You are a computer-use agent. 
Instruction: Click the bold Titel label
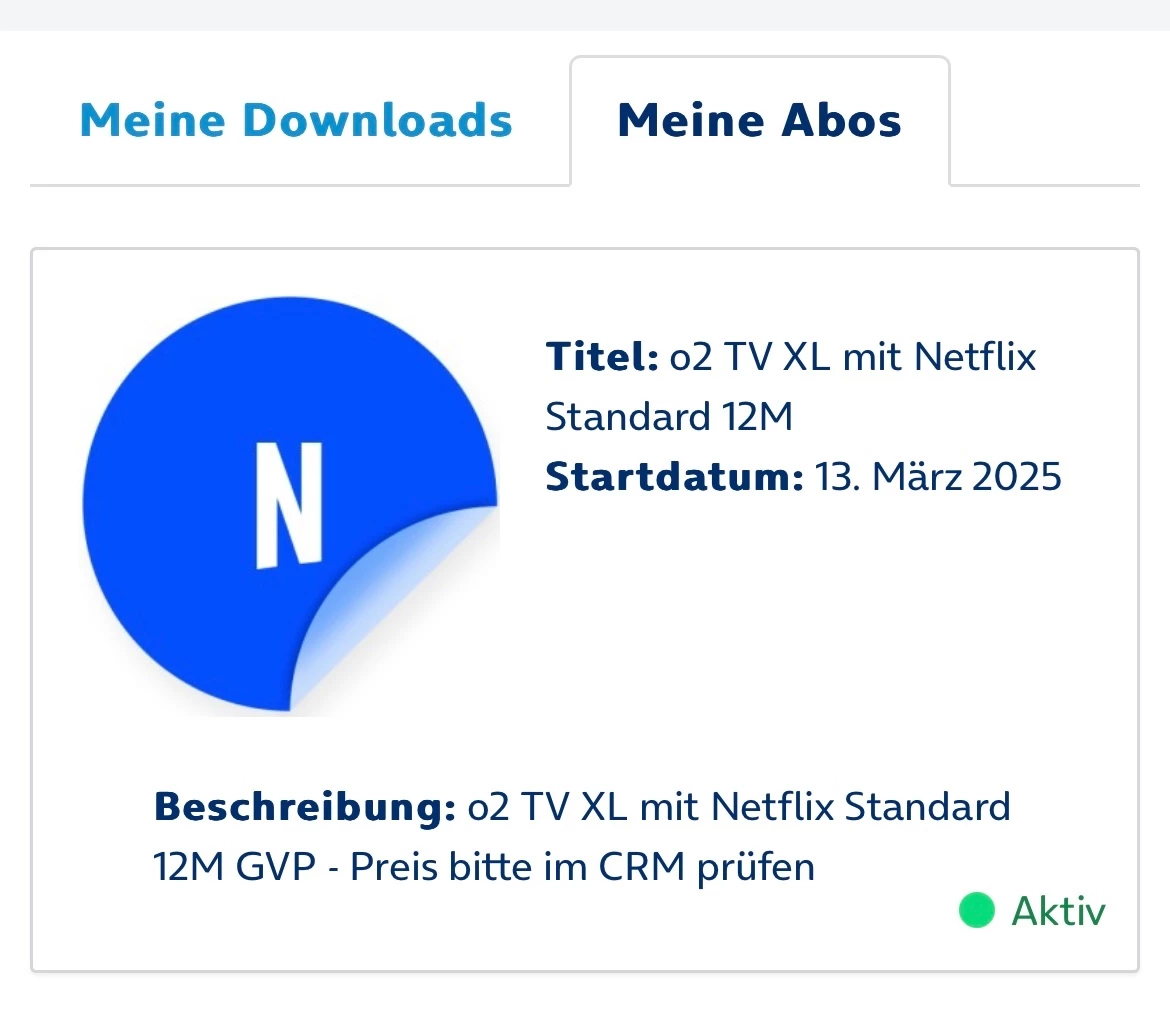pyautogui.click(x=602, y=357)
